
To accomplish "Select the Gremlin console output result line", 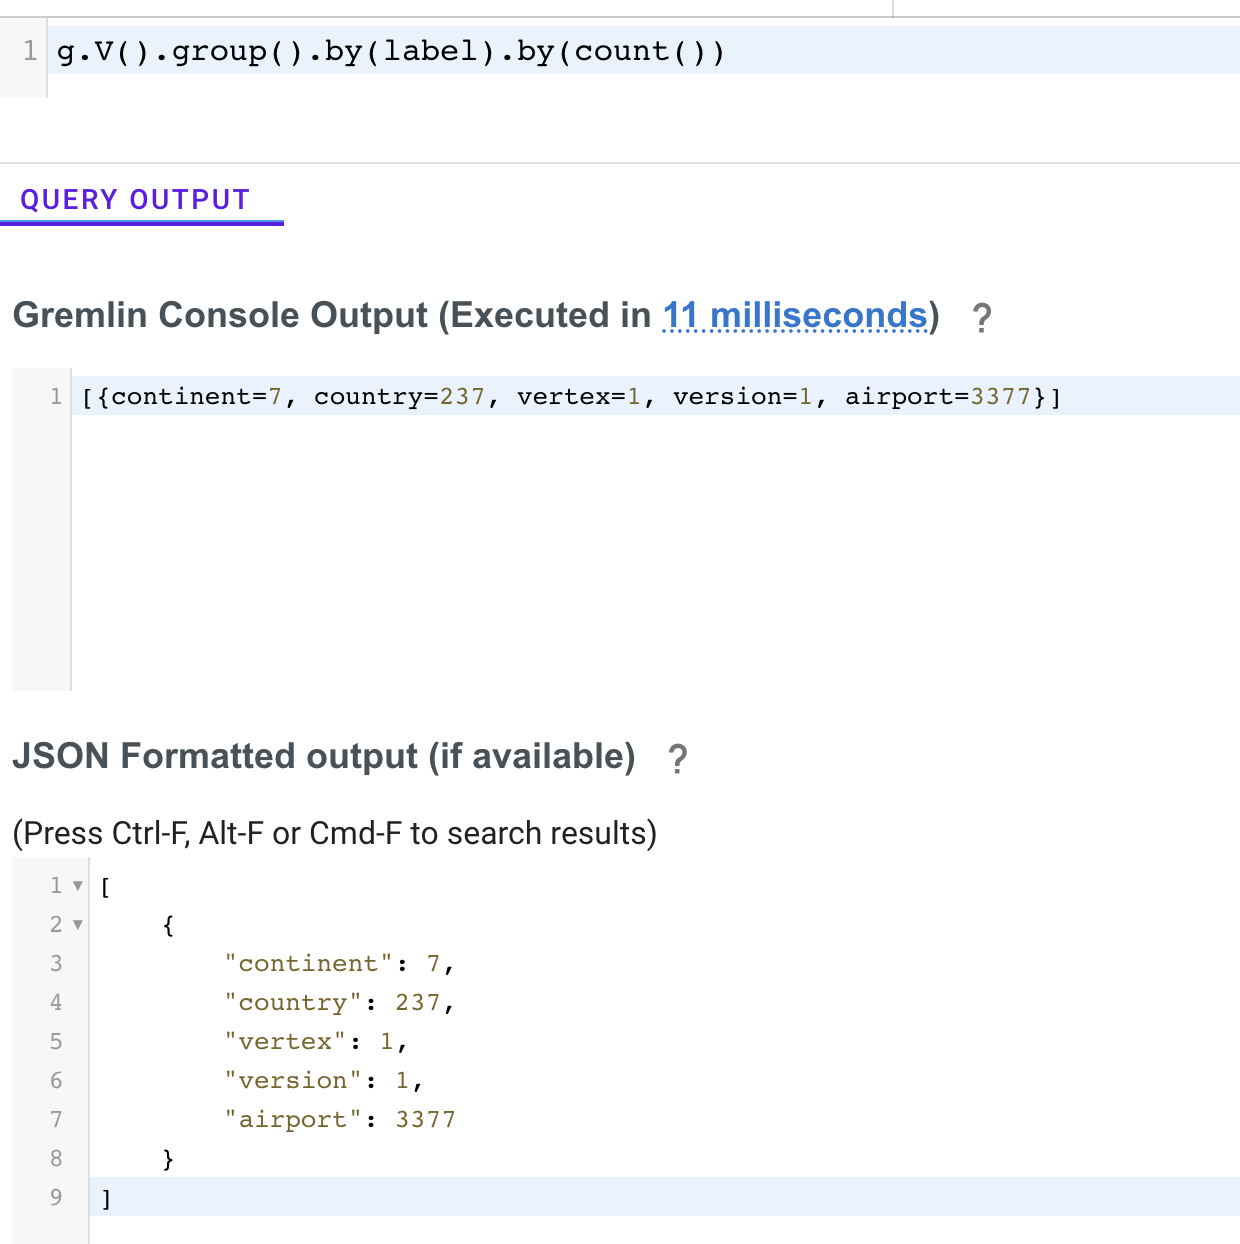I will pos(656,396).
